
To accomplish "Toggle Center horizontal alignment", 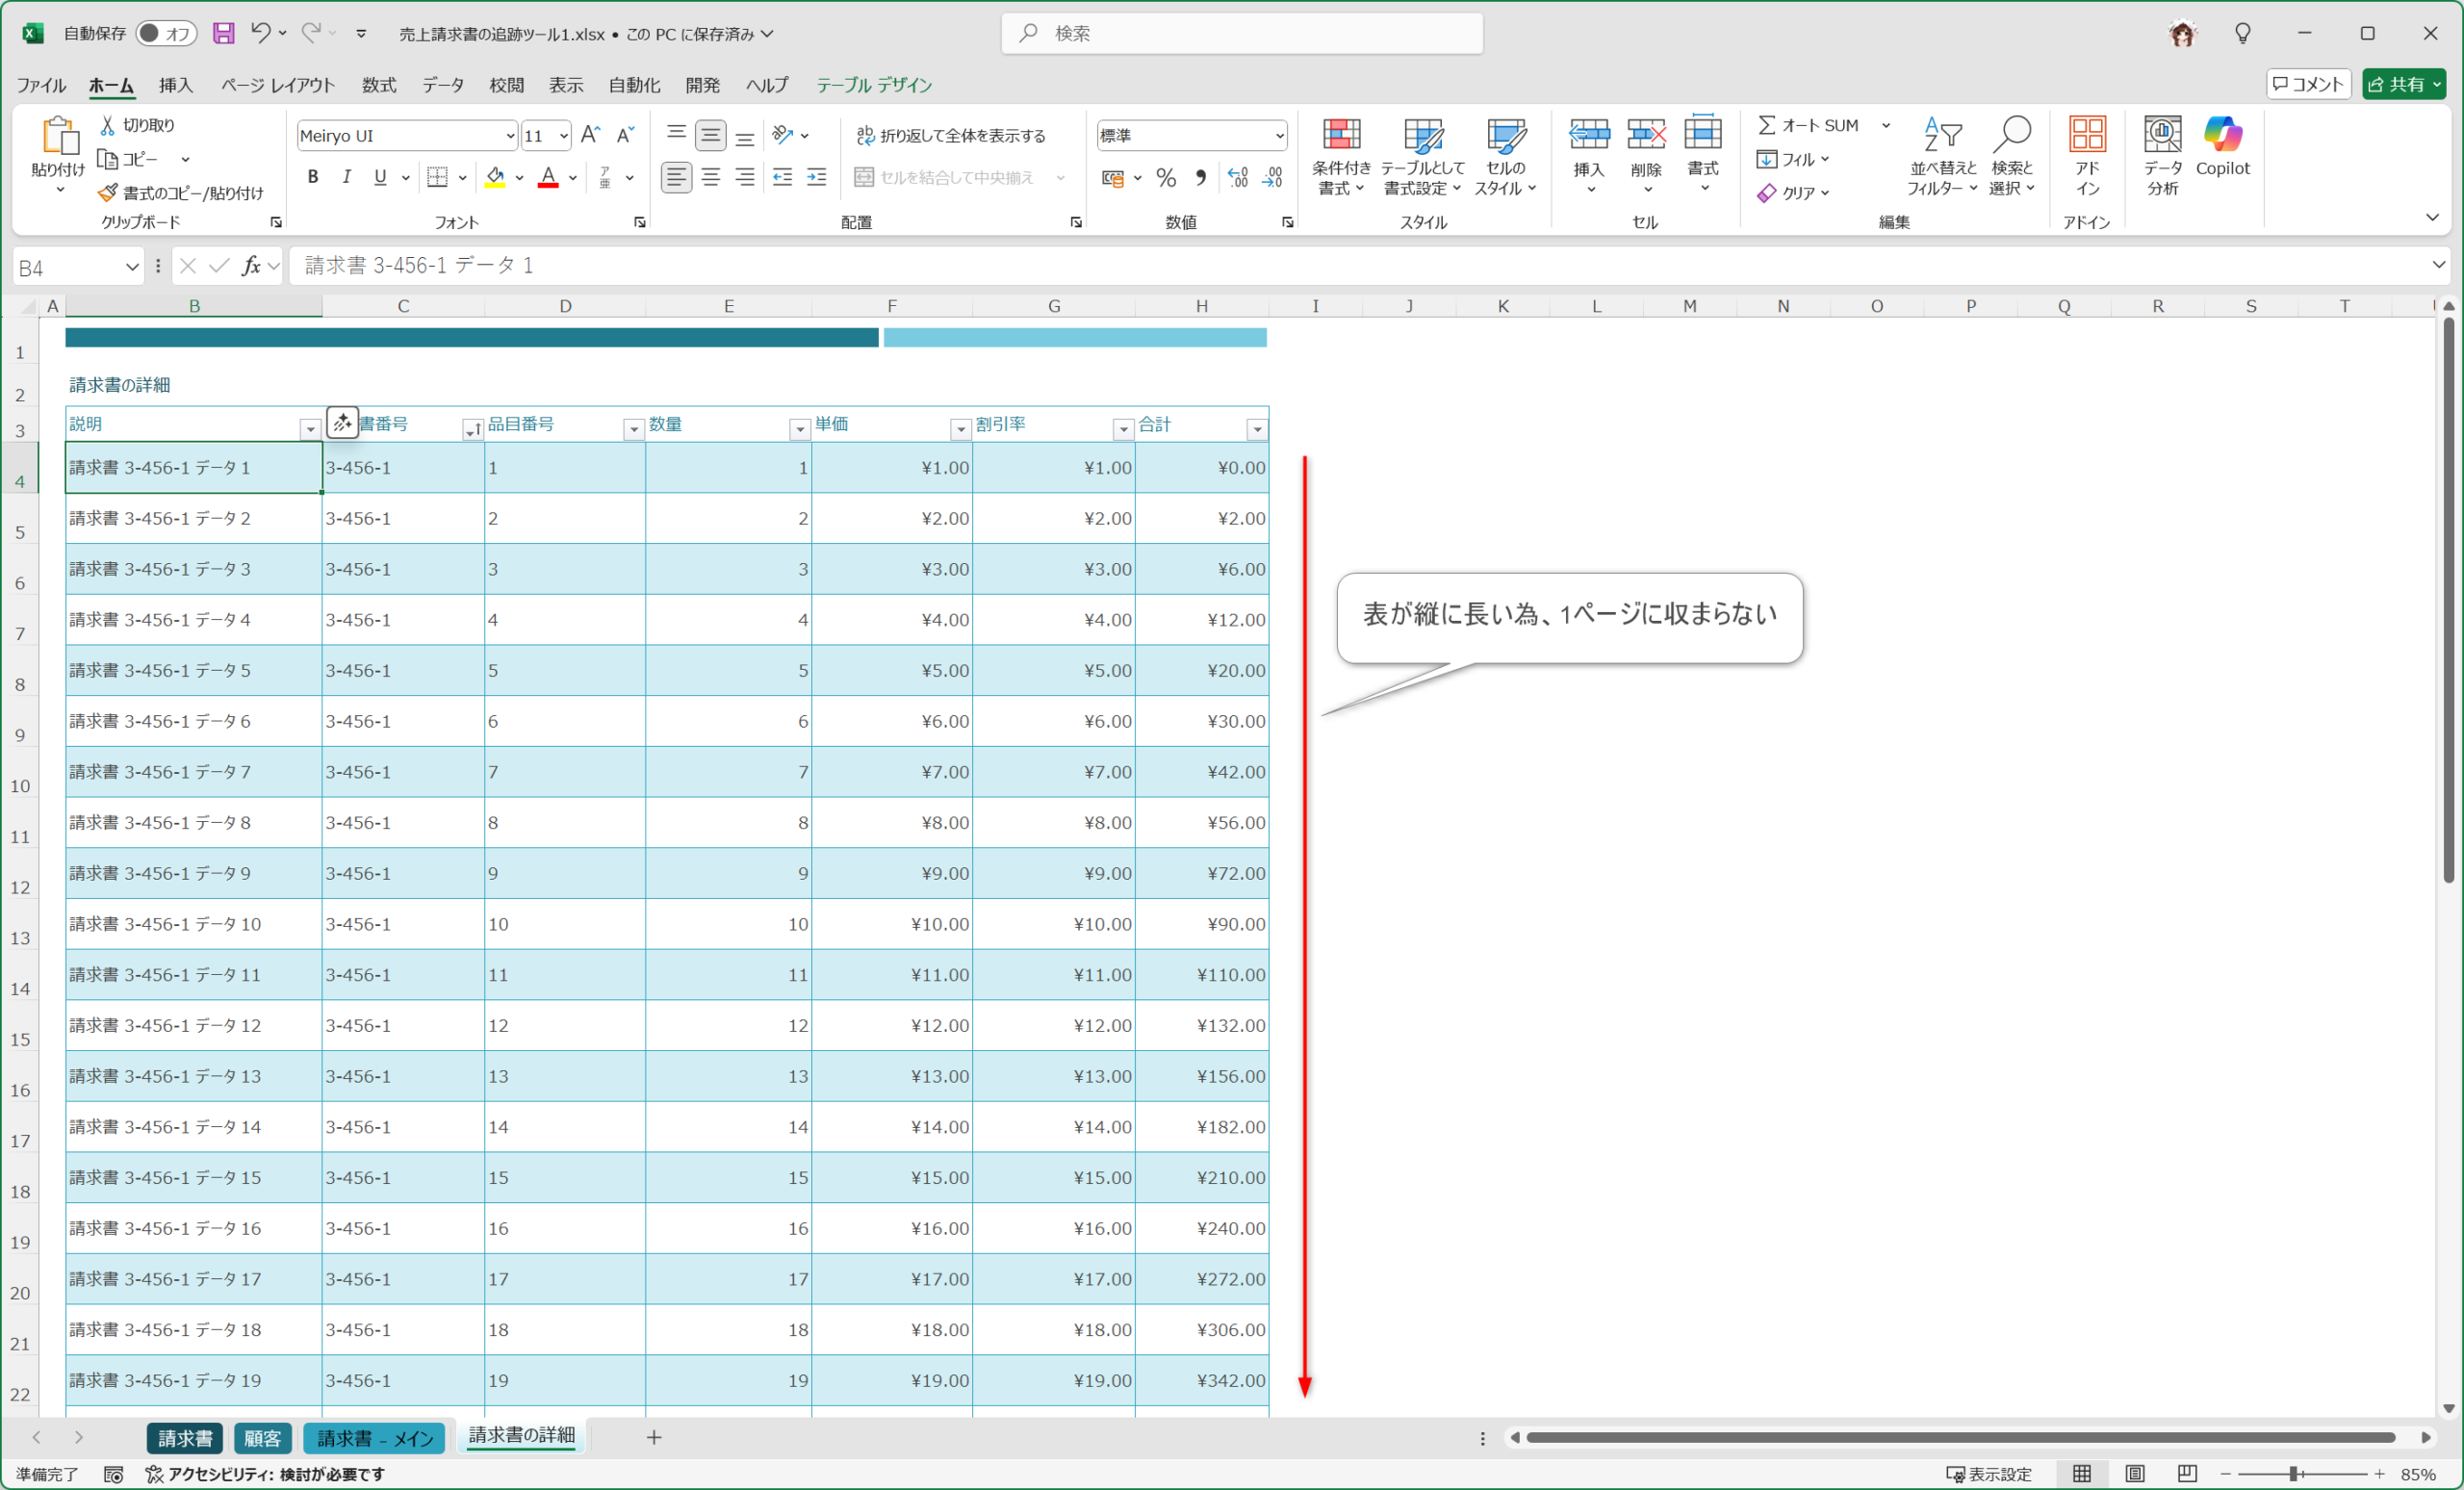I will [x=711, y=177].
